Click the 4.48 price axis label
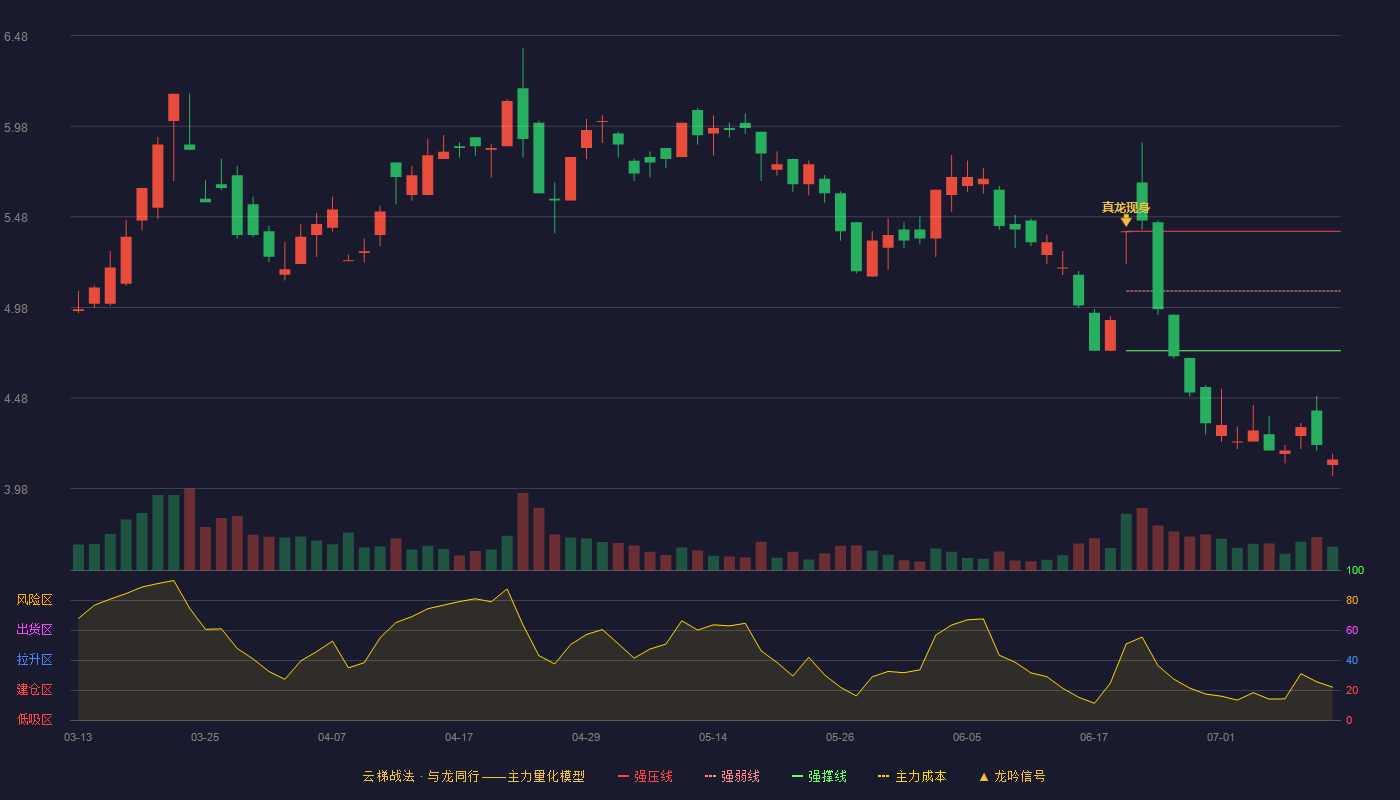This screenshot has height=800, width=1400. point(15,399)
